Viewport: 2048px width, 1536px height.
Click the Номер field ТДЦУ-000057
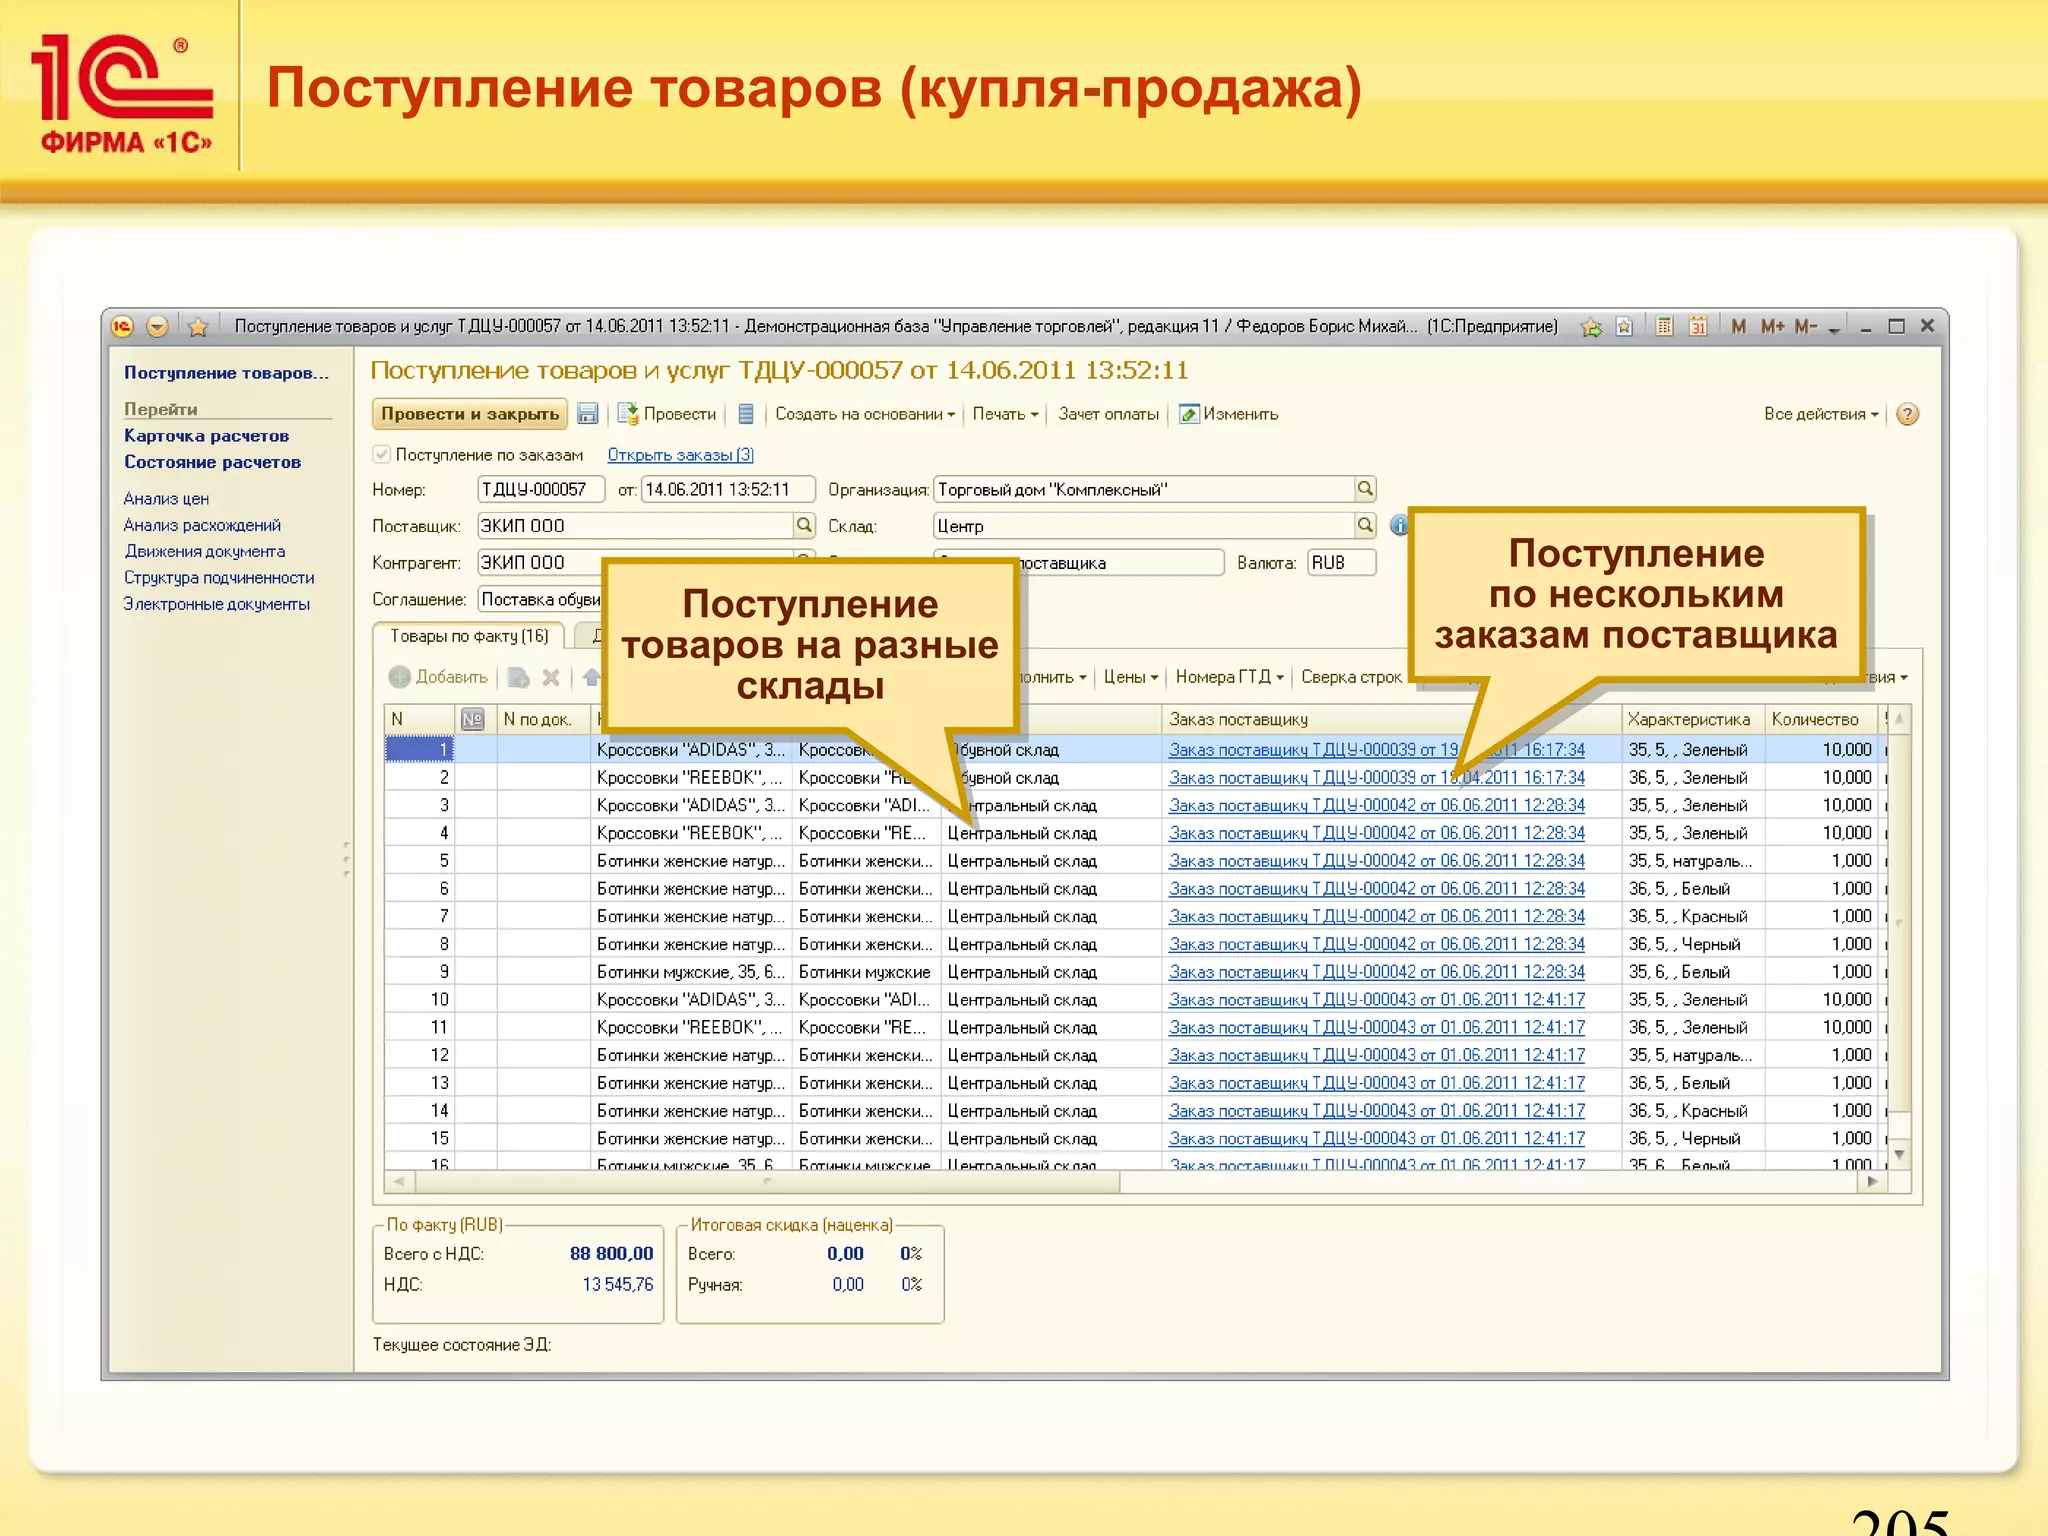[x=541, y=489]
